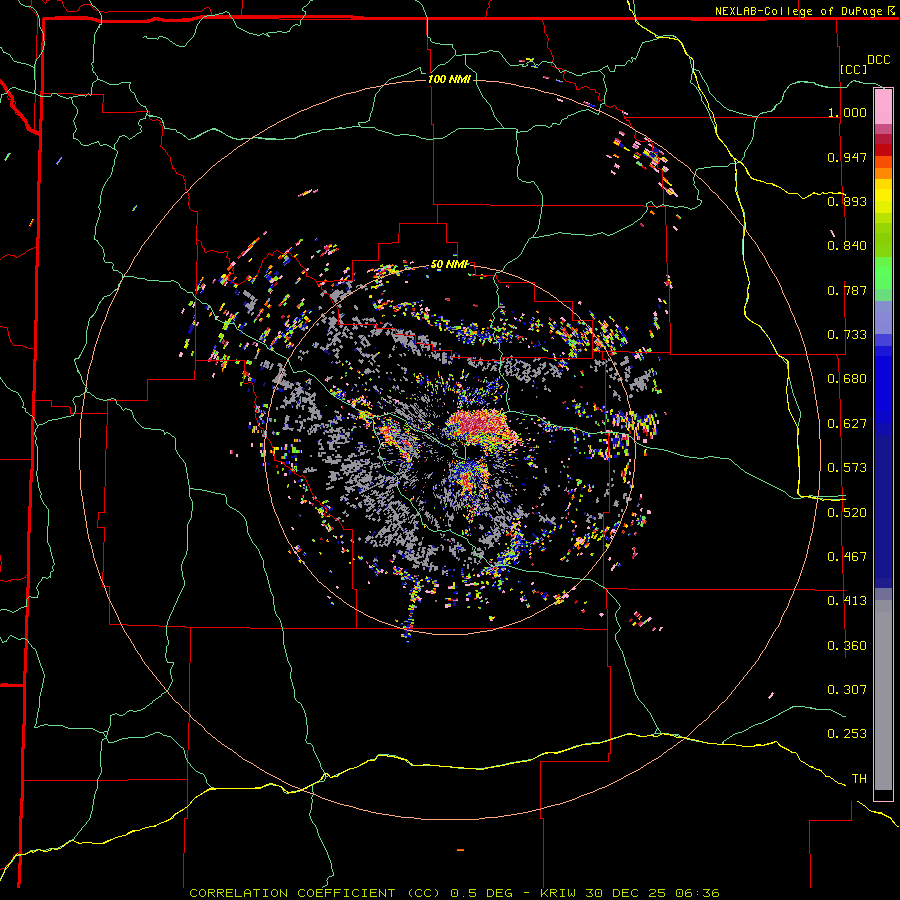Click the 0.733 color scale label
This screenshot has width=900, height=900.
tap(847, 335)
